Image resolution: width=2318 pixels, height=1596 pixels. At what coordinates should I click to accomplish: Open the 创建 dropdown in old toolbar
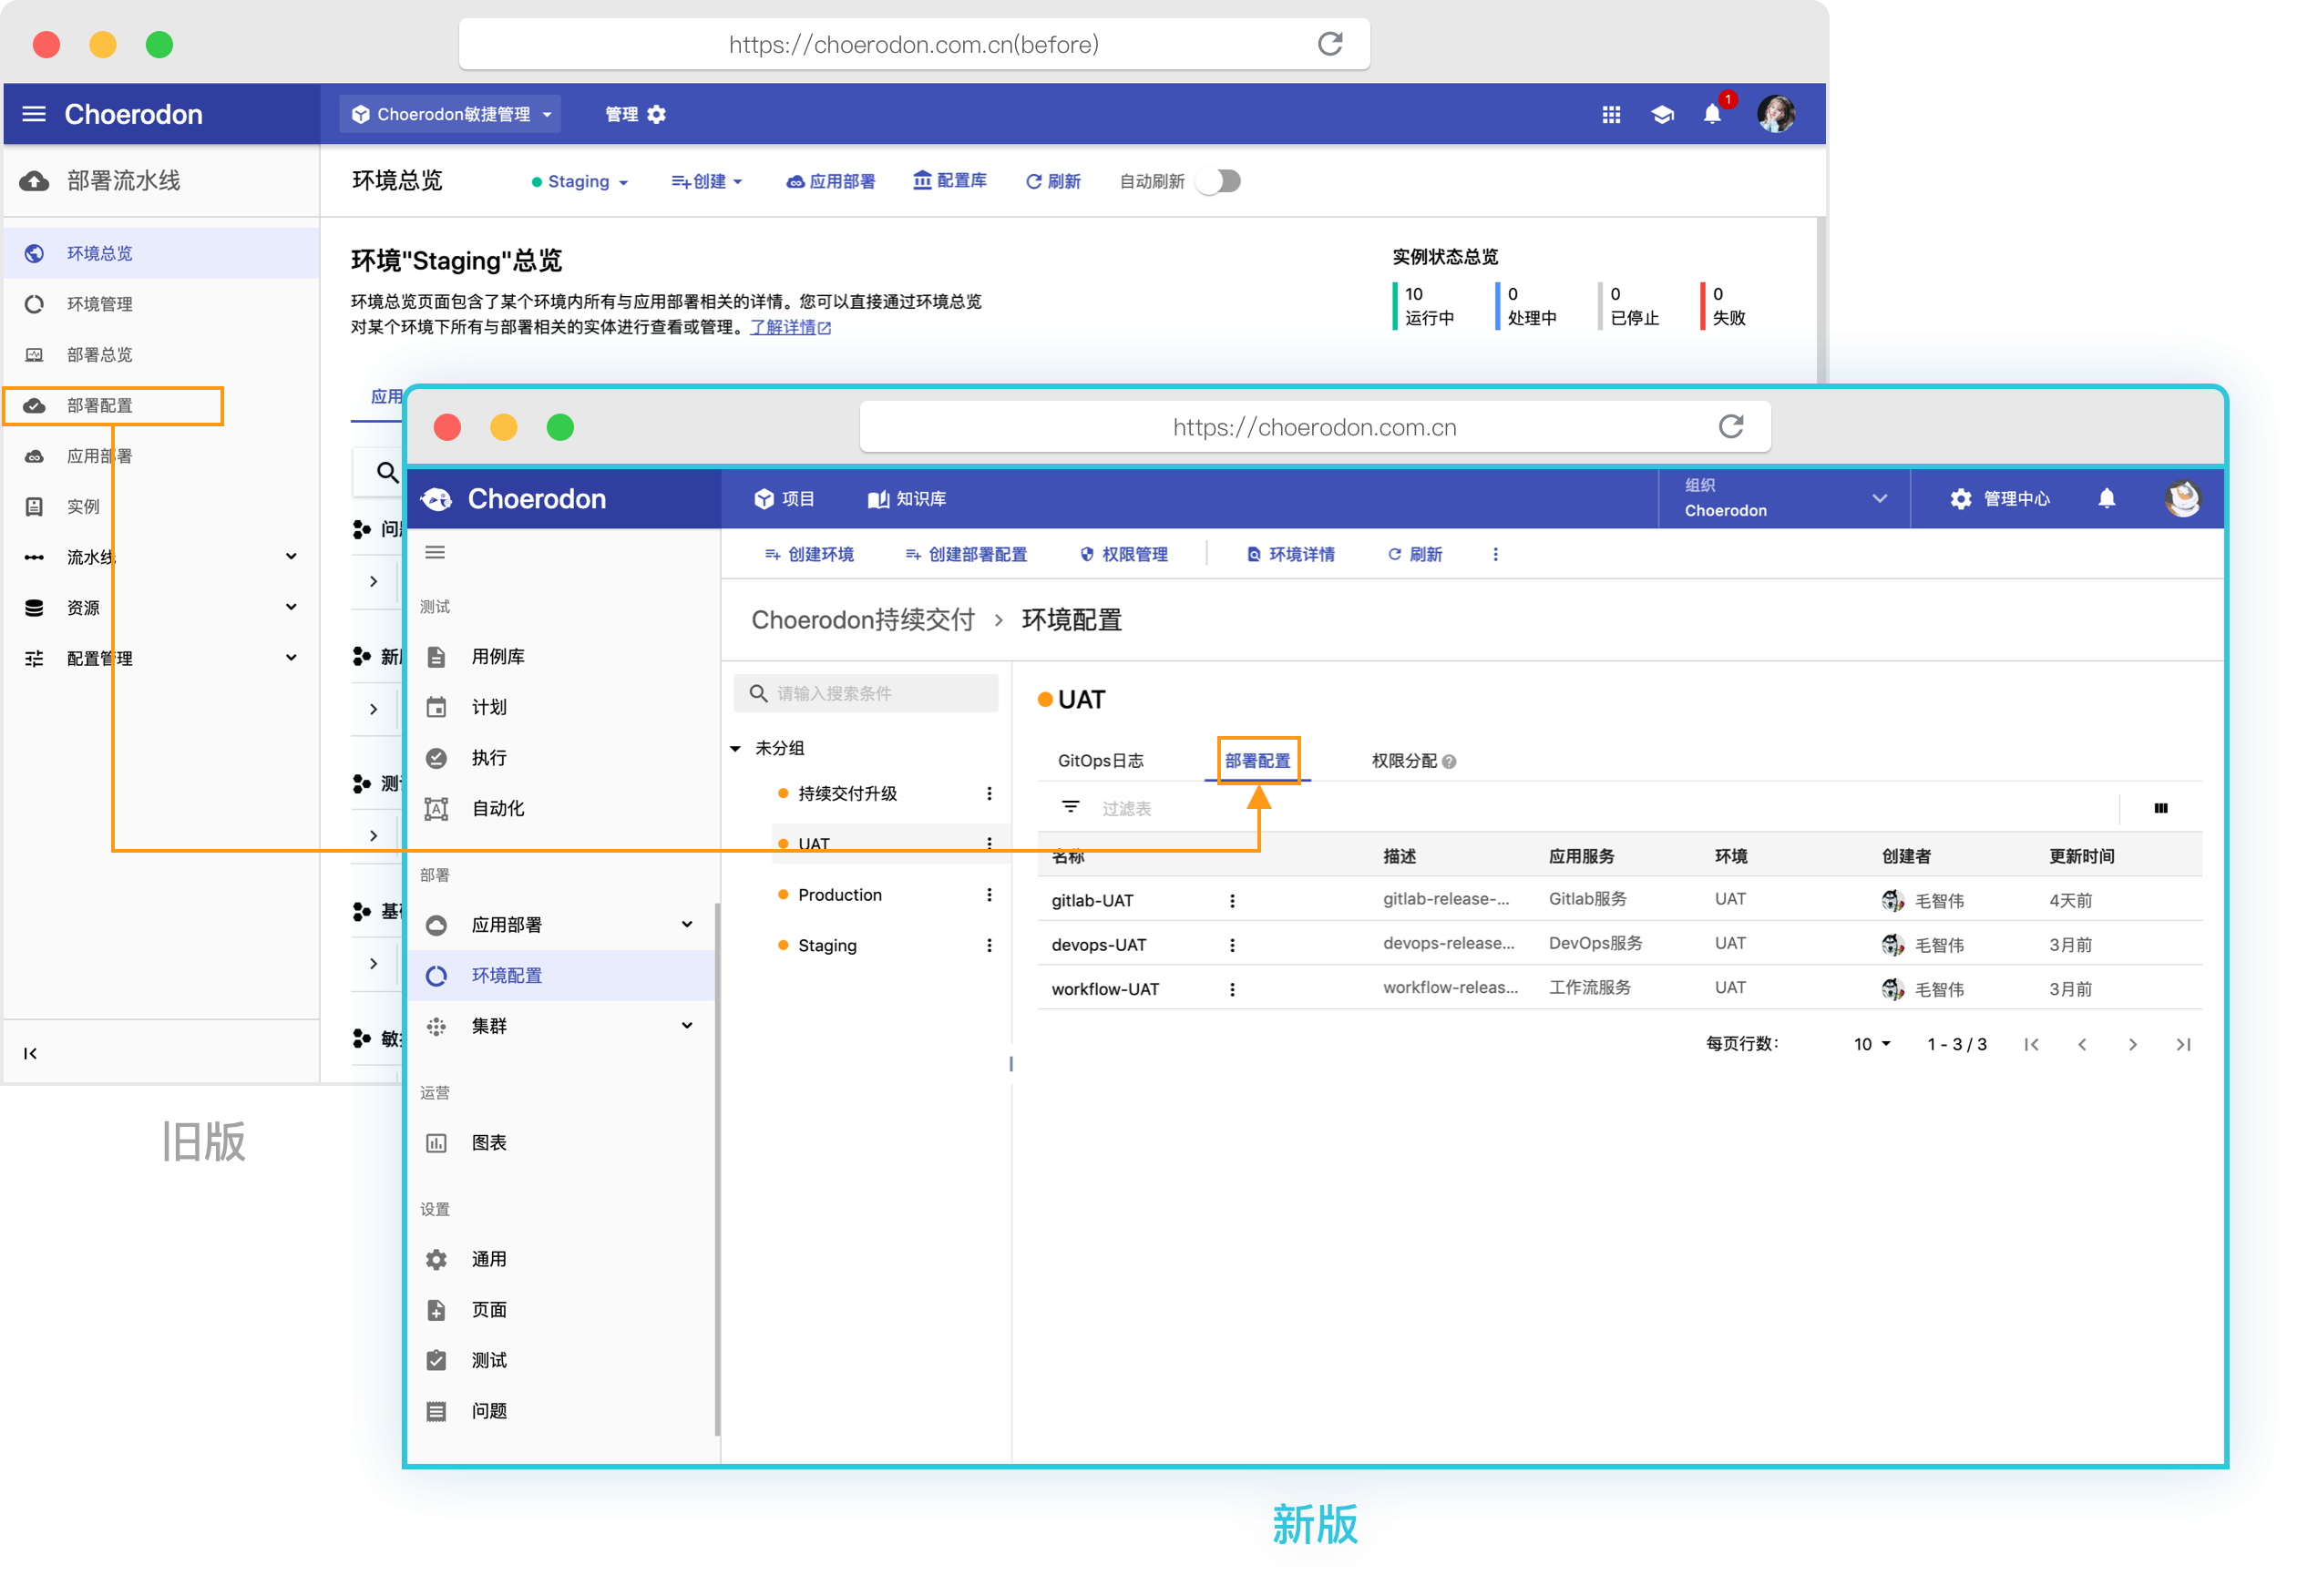pyautogui.click(x=707, y=181)
